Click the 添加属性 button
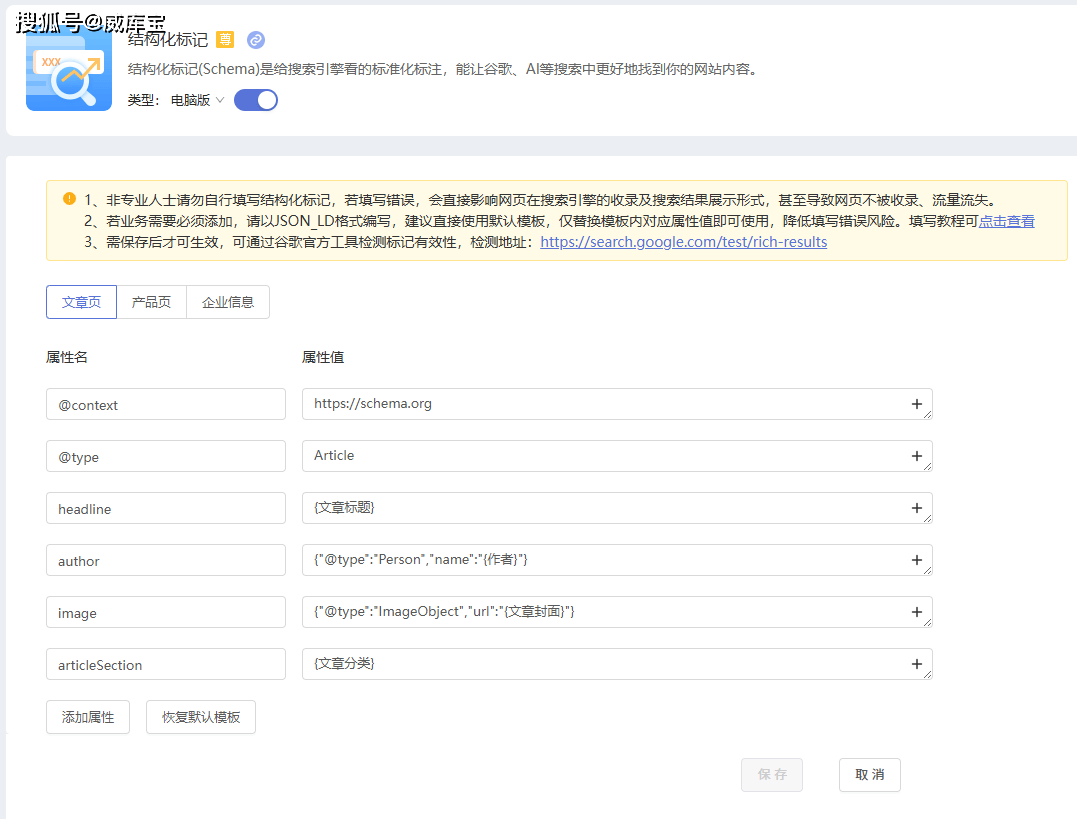The height and width of the screenshot is (819, 1077). point(88,717)
